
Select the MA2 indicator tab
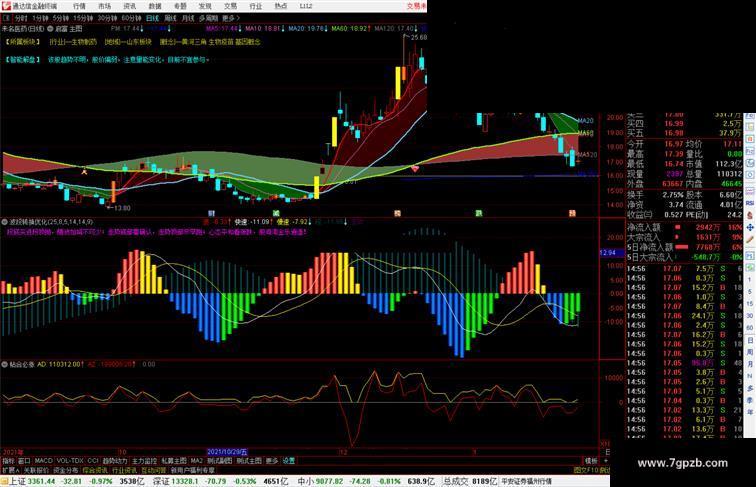pos(196,461)
